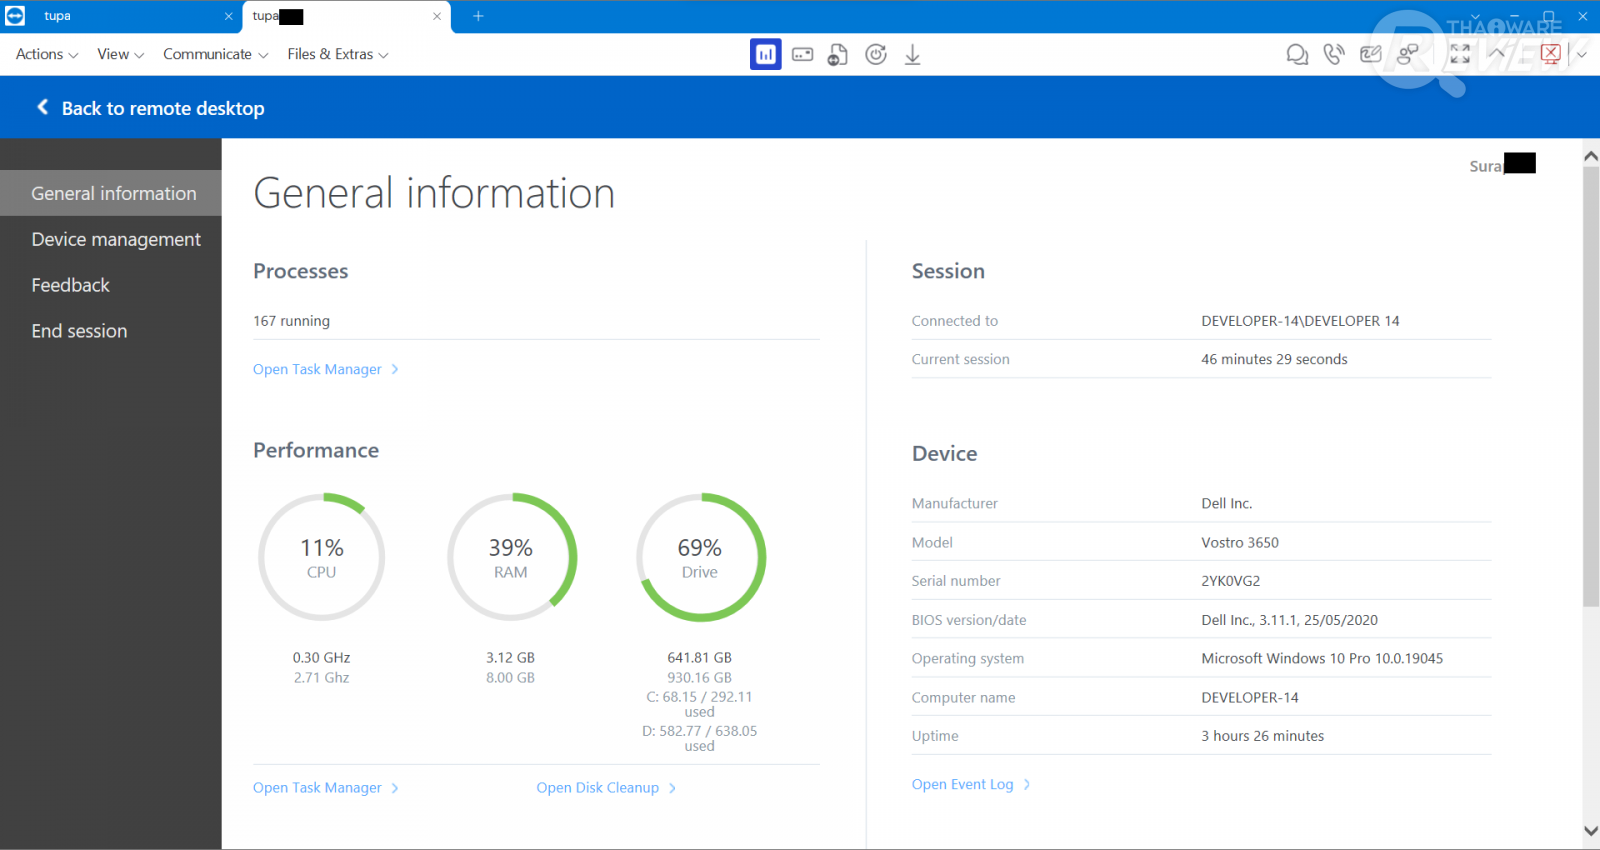Open the dashboard statistics toolbar icon
The image size is (1600, 850).
[766, 54]
